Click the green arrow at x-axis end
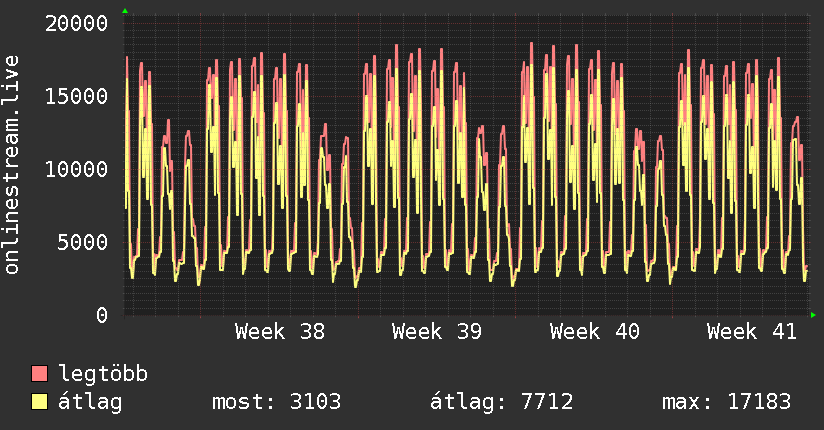Screen dimensions: 824x430 click(813, 315)
